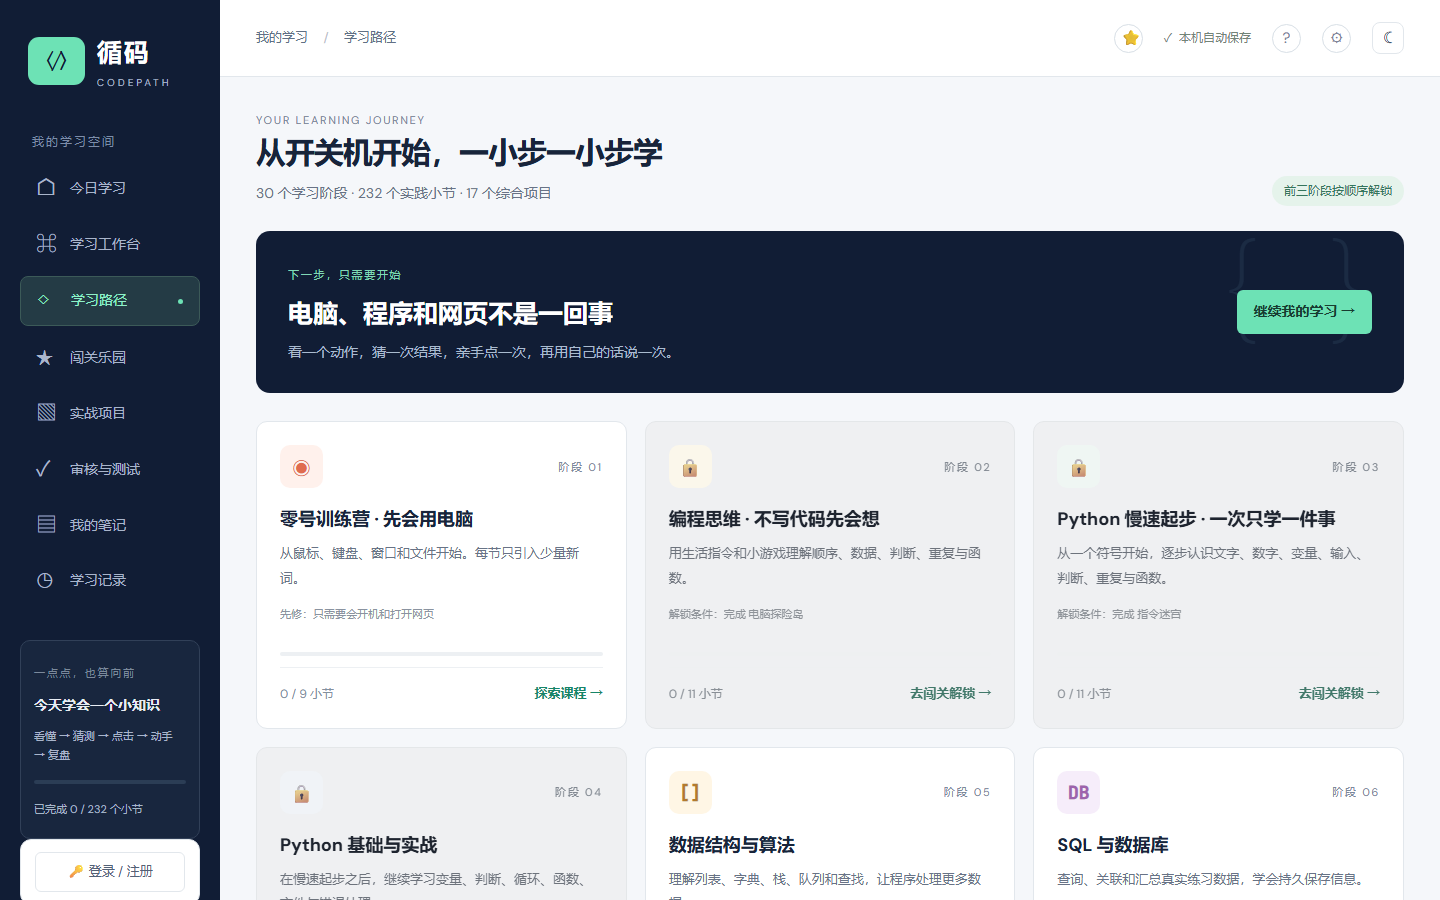Click red target icon on 阶段 01 card

tap(301, 467)
